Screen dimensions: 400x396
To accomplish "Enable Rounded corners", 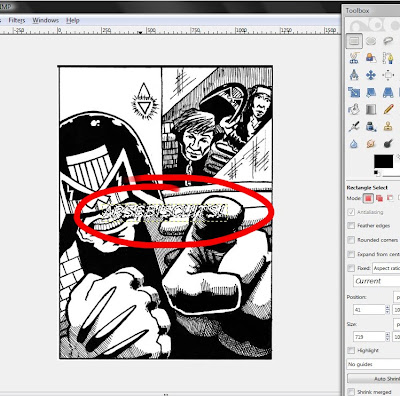I will click(x=351, y=240).
